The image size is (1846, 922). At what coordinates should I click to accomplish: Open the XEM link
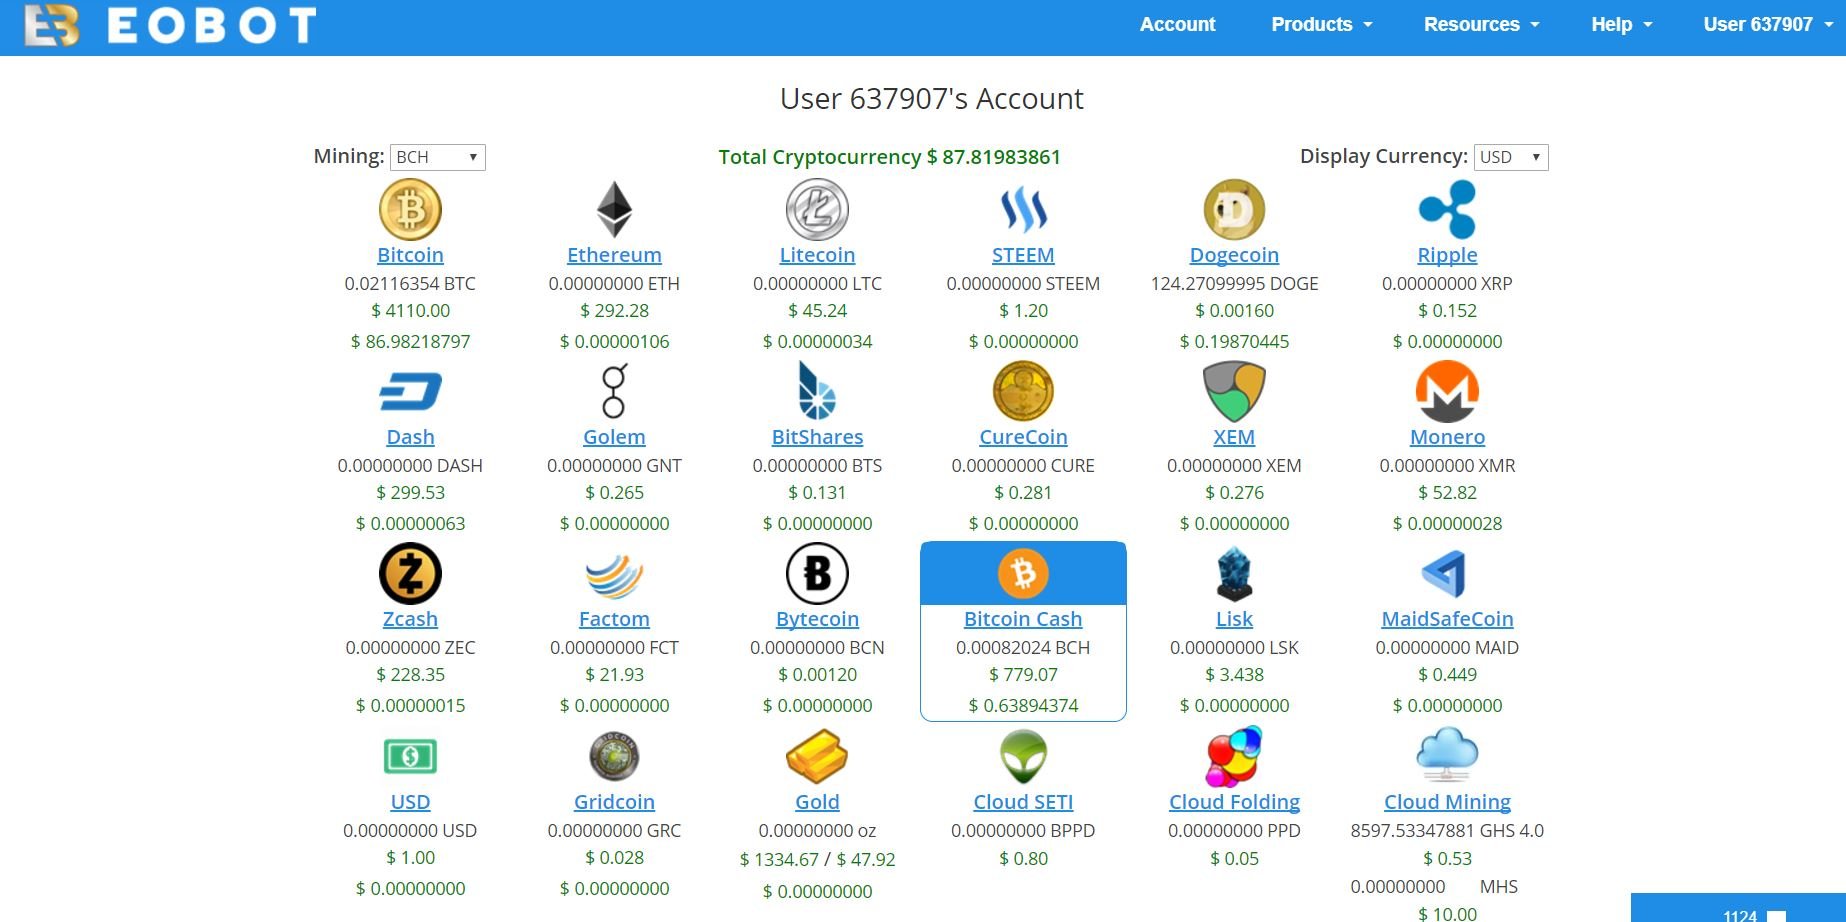[1234, 437]
